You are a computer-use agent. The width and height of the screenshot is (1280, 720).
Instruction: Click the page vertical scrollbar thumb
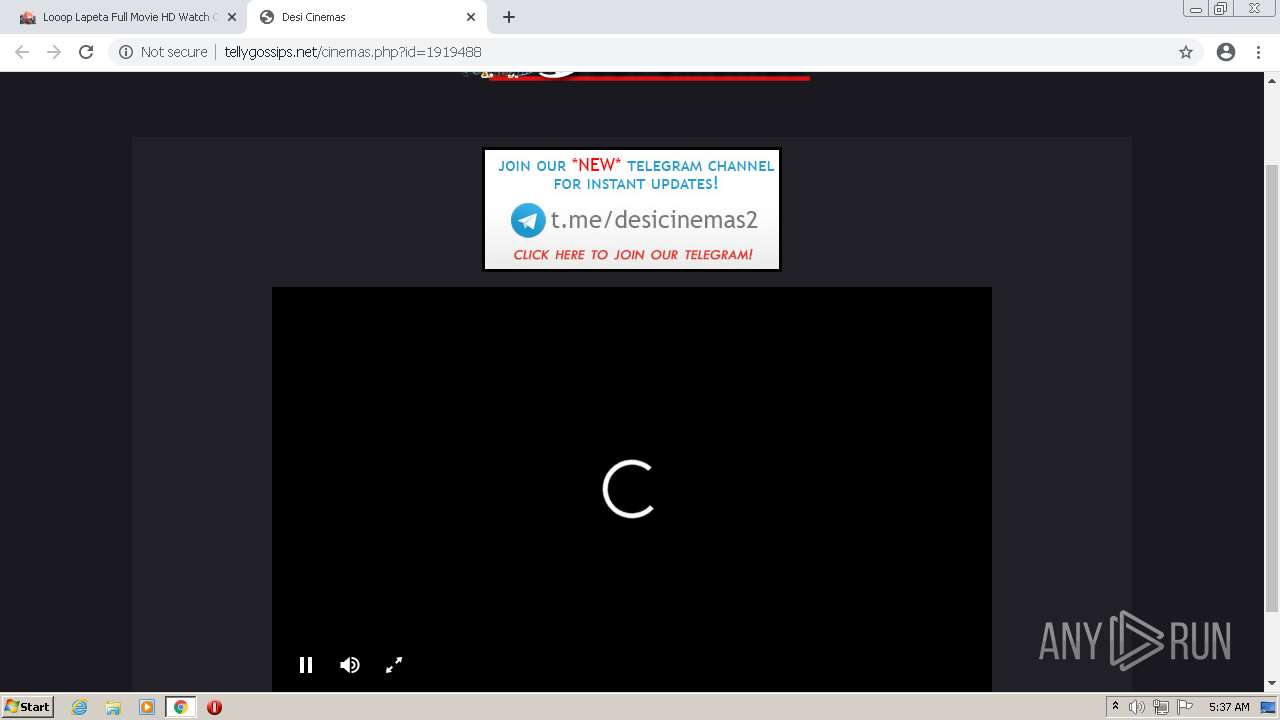tap(1272, 388)
